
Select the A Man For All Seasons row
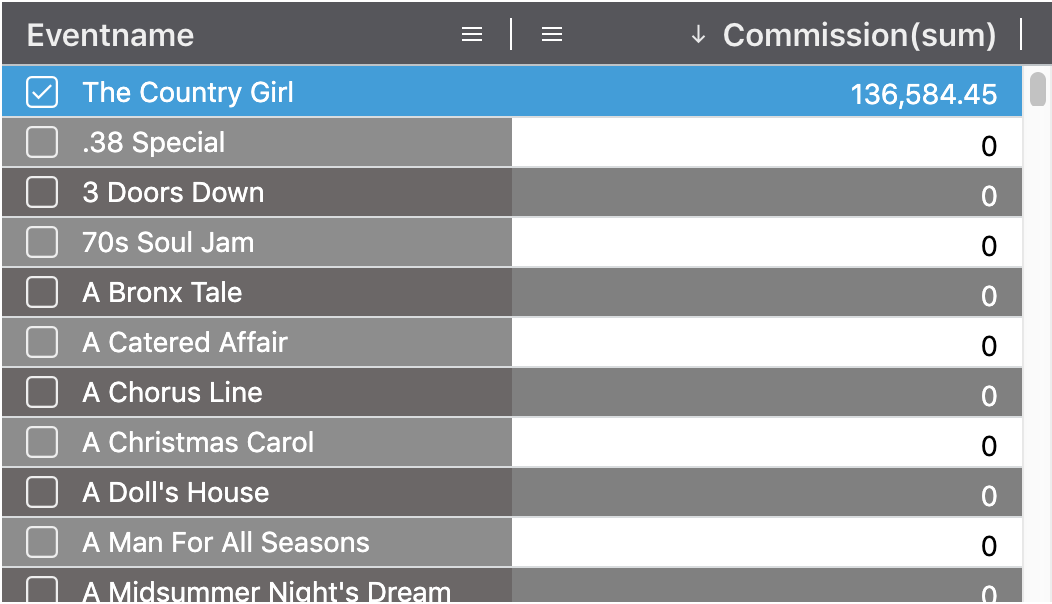pos(226,543)
